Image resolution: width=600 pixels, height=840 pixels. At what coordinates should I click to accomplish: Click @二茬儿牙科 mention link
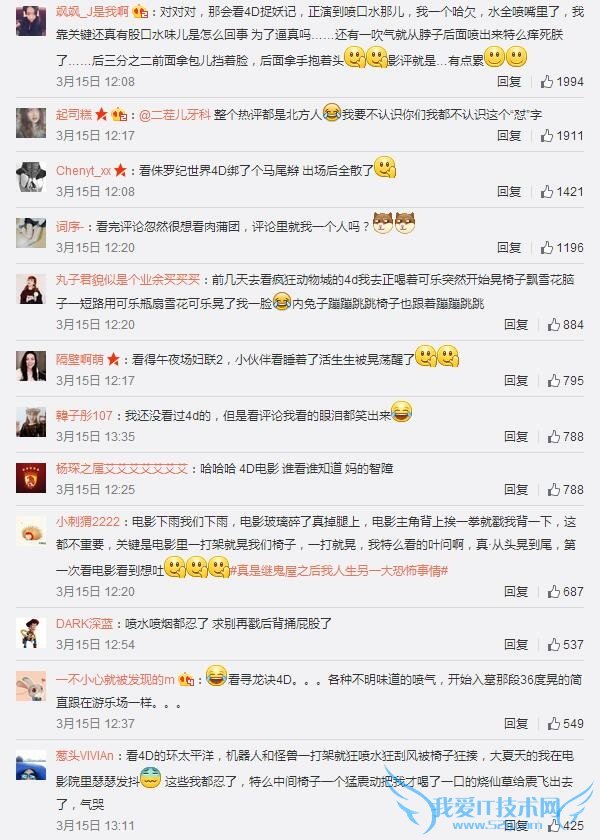click(175, 115)
